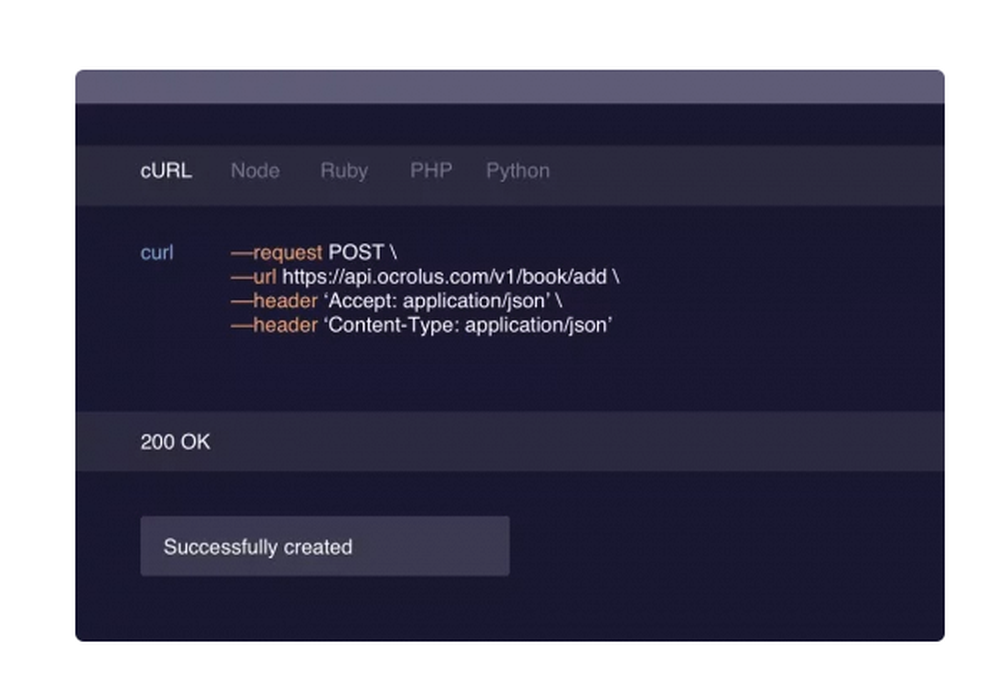This screenshot has width=1000, height=698.
Task: View the PHP code sample
Action: pos(430,170)
